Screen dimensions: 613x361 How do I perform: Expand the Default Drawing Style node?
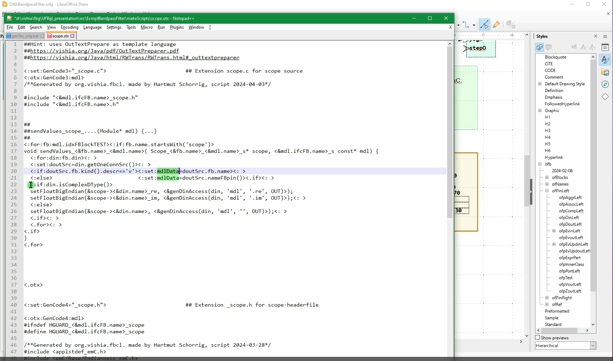click(540, 84)
